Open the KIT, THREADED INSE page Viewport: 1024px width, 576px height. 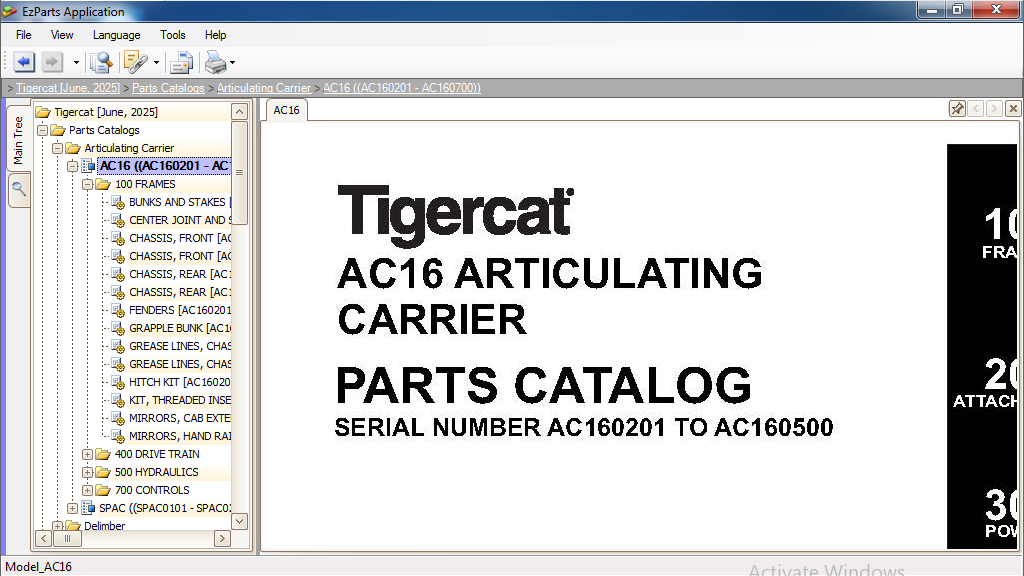180,400
